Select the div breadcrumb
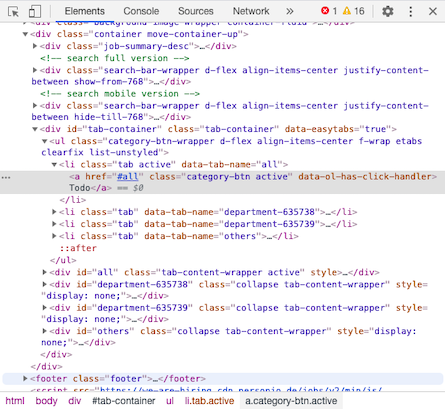The image size is (445, 409). (75, 401)
